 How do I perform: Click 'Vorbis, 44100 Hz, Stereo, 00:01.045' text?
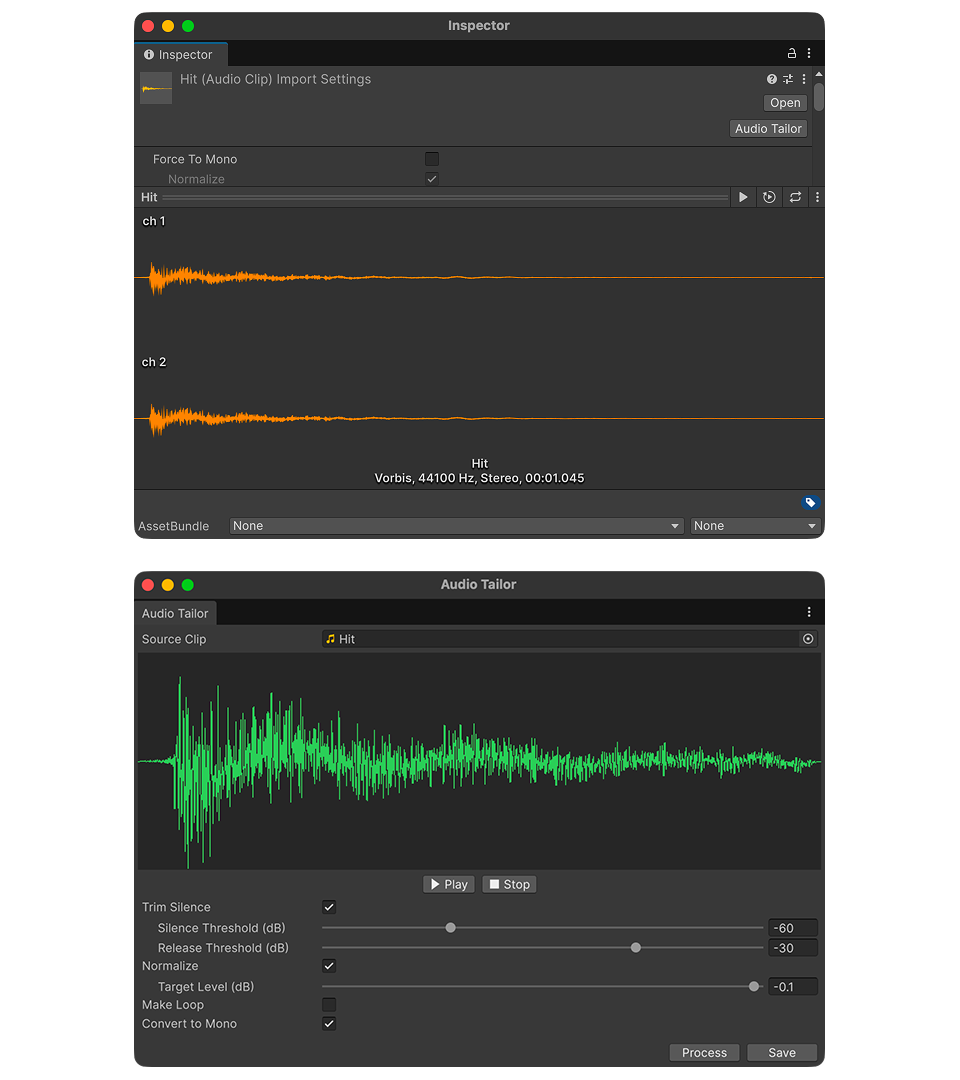click(x=479, y=478)
